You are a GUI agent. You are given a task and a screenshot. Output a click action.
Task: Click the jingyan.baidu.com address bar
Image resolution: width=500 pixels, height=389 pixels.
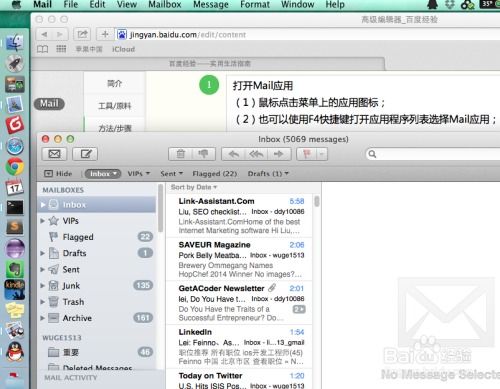(307, 34)
